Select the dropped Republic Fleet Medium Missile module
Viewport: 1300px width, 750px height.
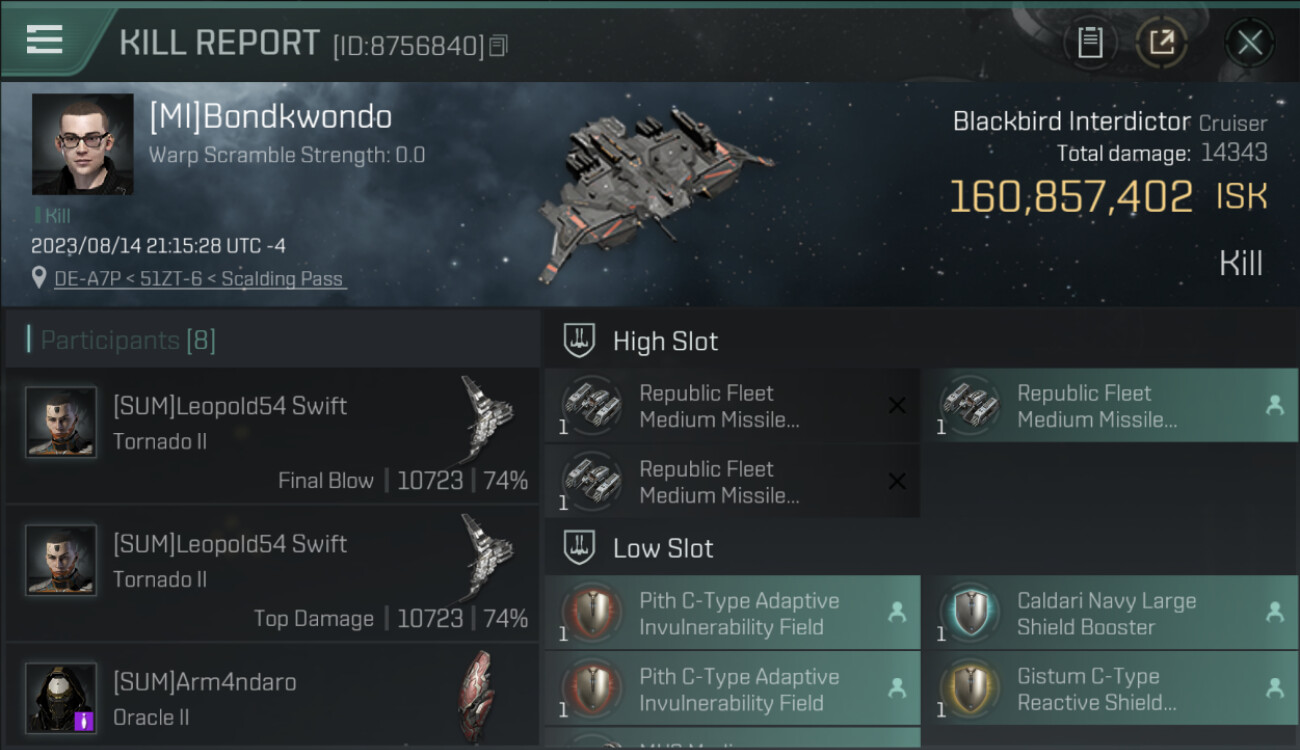pyautogui.click(x=1108, y=406)
